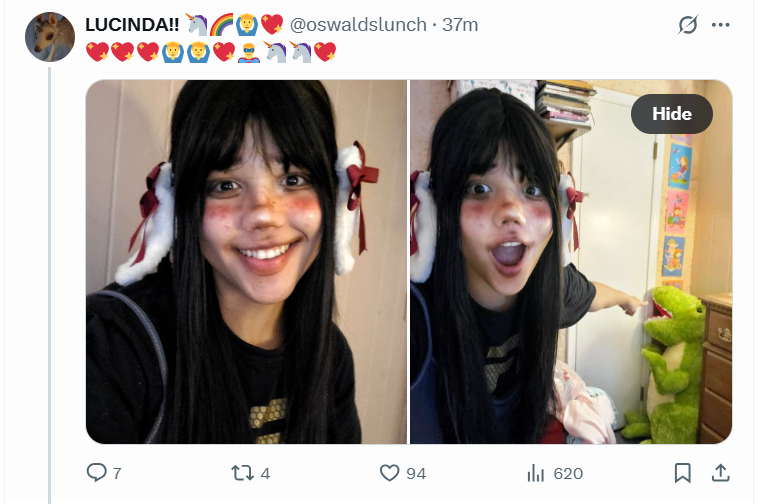Open the reply comment icon
The width and height of the screenshot is (765, 504).
tap(97, 472)
